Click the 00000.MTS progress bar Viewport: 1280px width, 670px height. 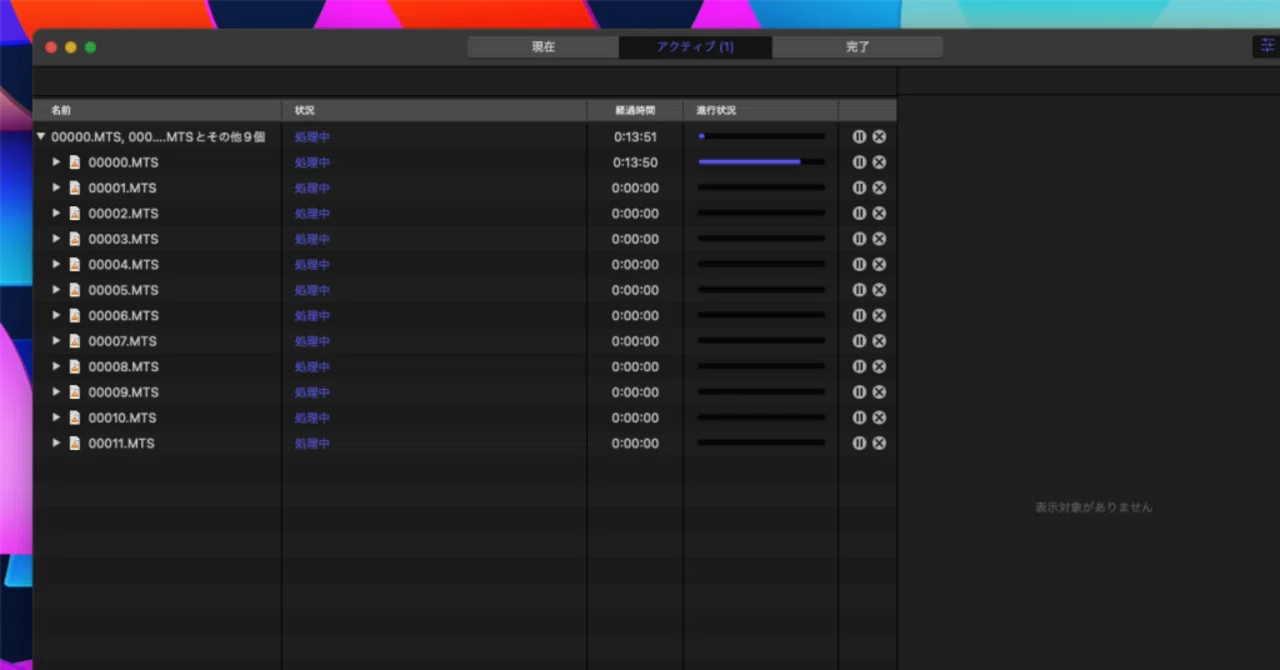point(761,162)
